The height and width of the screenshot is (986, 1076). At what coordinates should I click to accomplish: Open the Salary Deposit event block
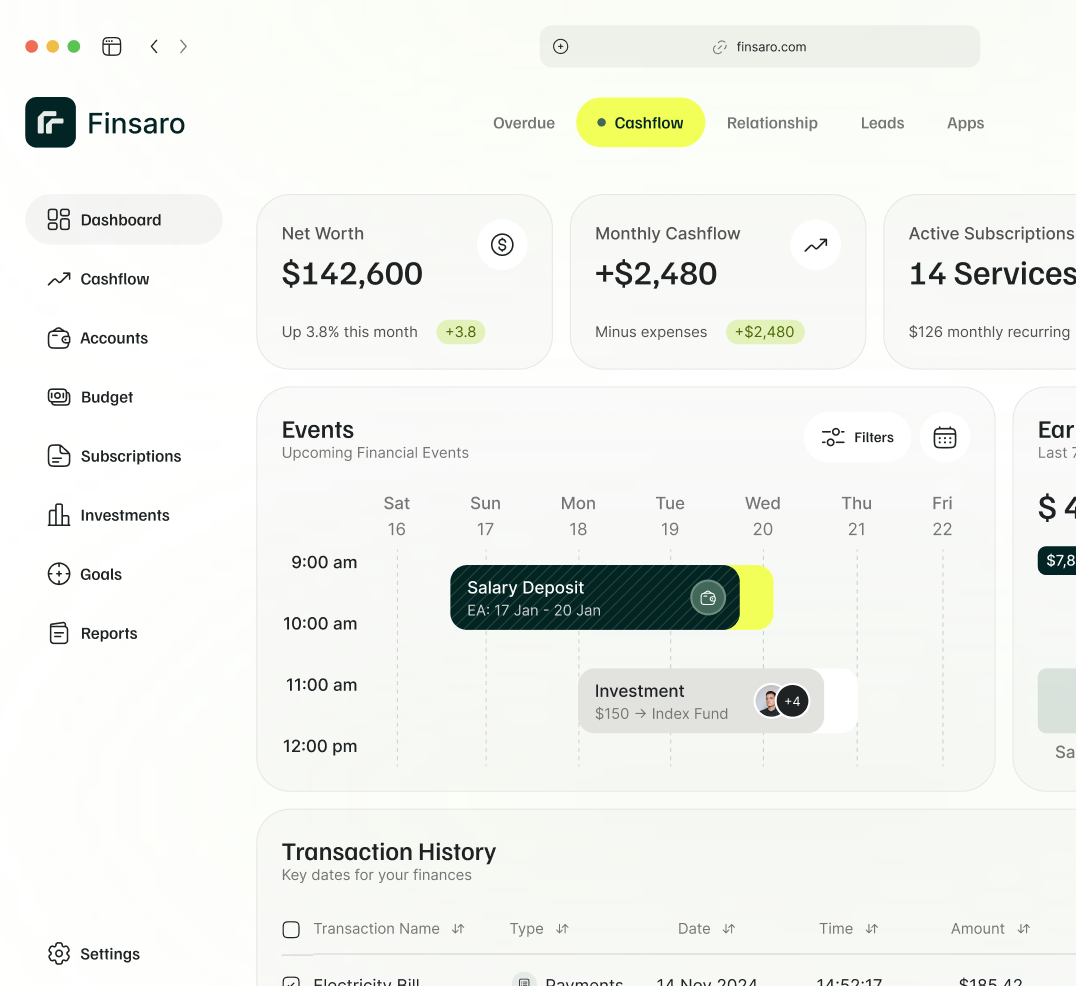point(595,598)
